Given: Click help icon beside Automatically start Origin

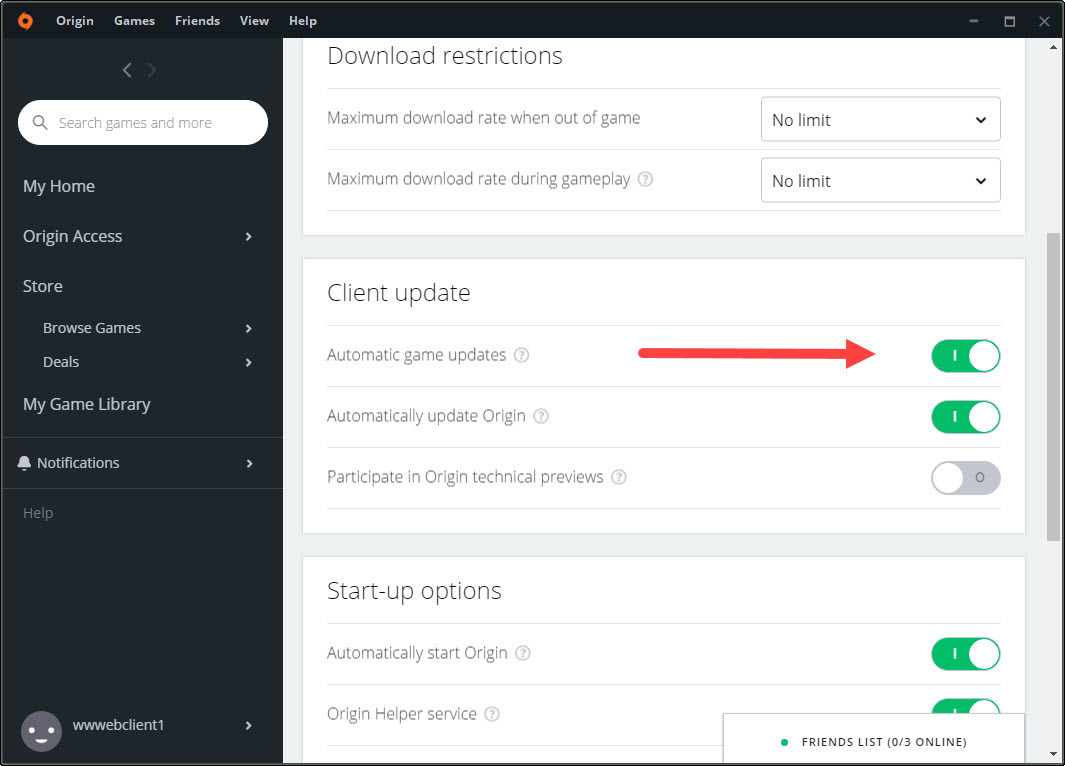Looking at the screenshot, I should [x=523, y=653].
